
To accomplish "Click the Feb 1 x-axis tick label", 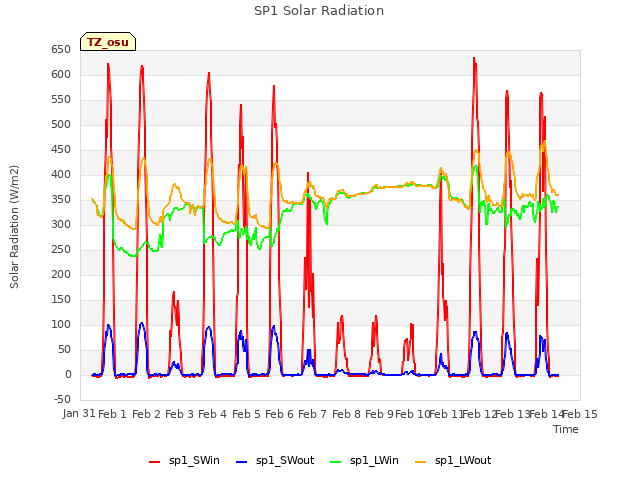I will pos(112,414).
